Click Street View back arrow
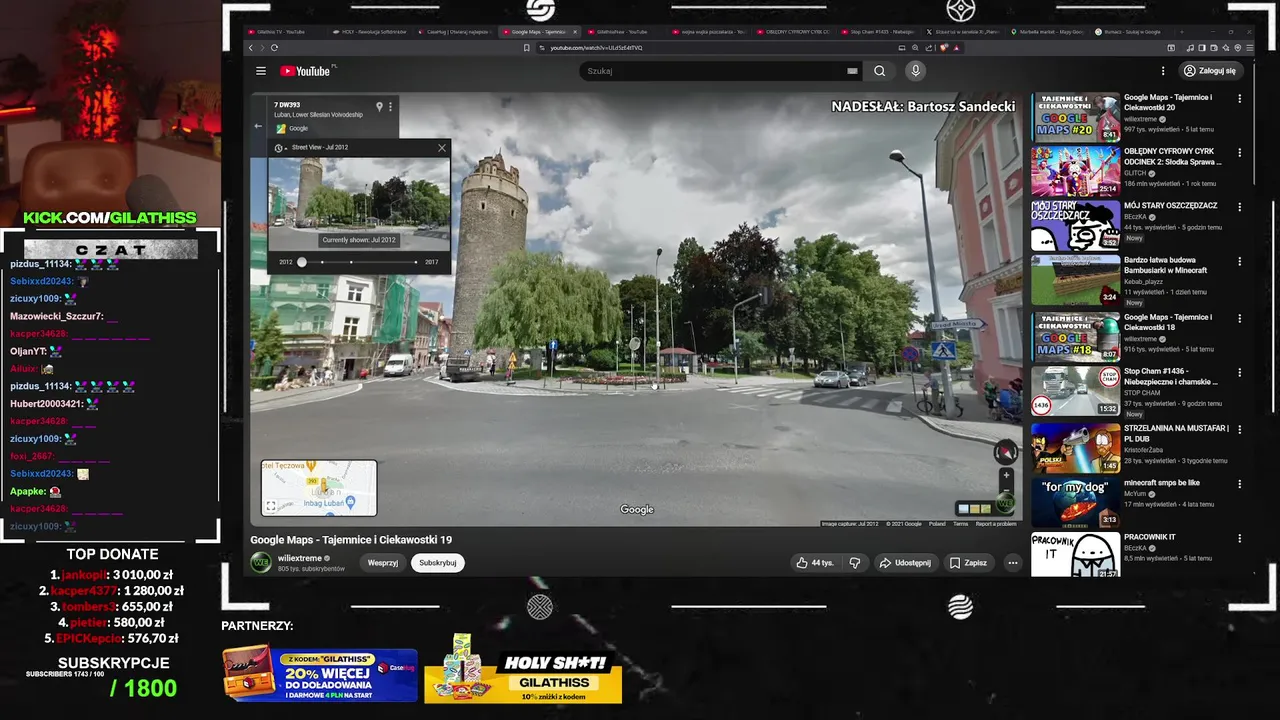The height and width of the screenshot is (720, 1280). [258, 126]
